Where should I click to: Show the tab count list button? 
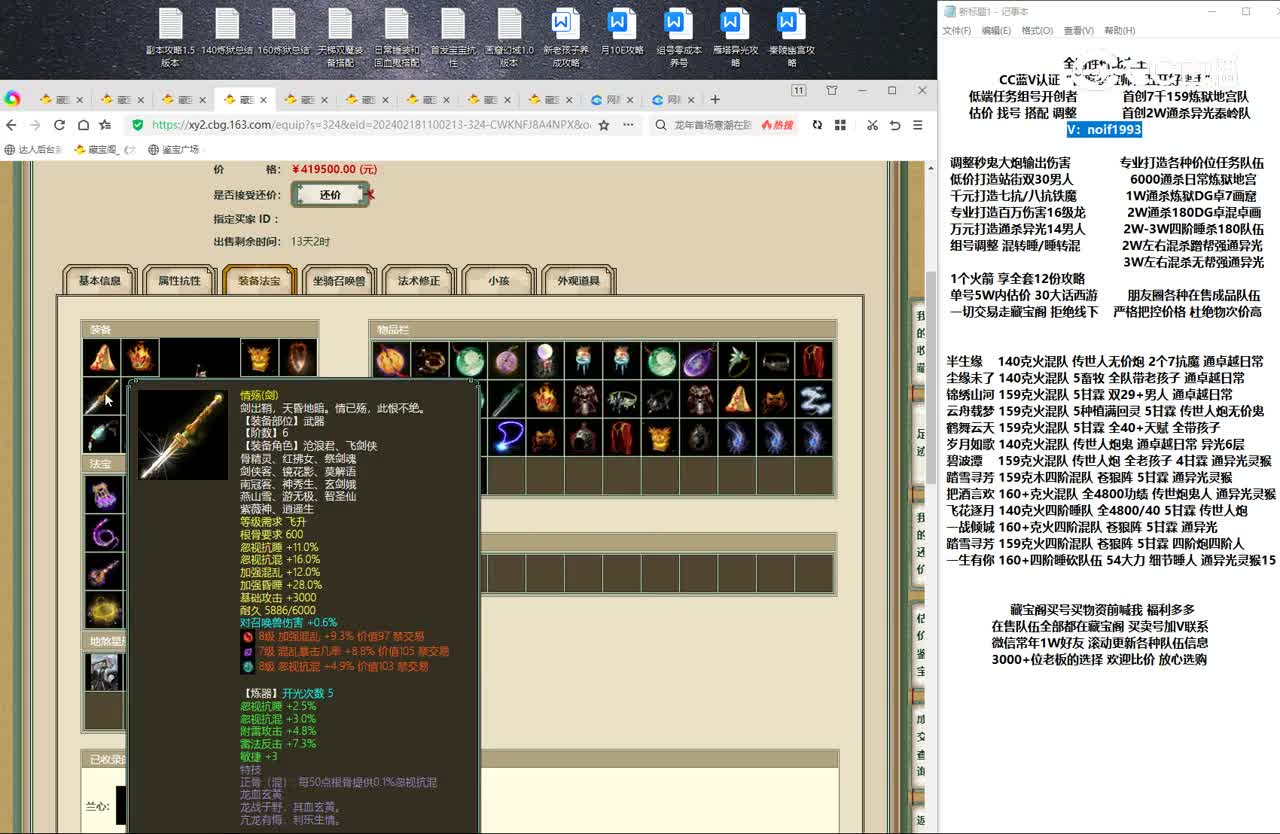click(x=799, y=90)
